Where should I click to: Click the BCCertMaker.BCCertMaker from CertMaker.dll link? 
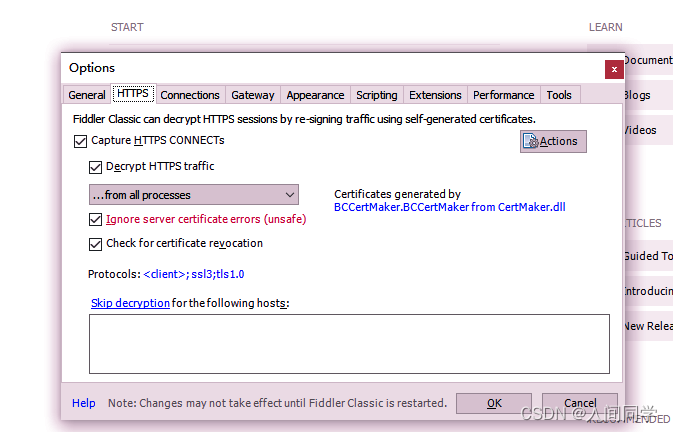click(x=449, y=207)
